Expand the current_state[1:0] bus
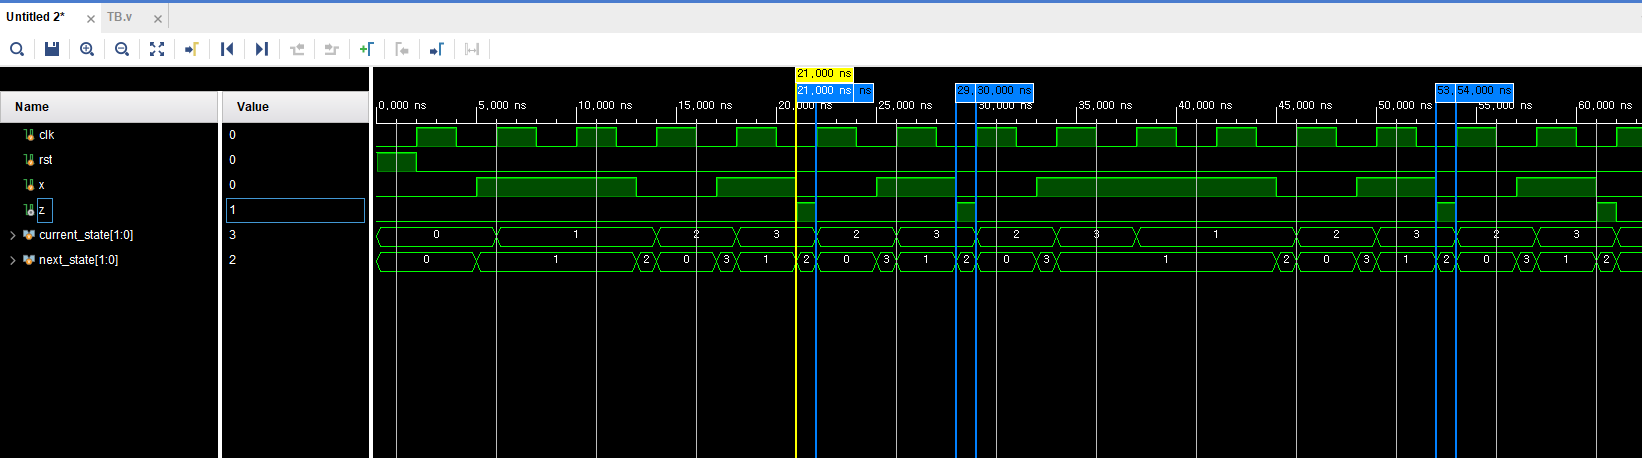Image resolution: width=1642 pixels, height=458 pixels. click(x=13, y=235)
